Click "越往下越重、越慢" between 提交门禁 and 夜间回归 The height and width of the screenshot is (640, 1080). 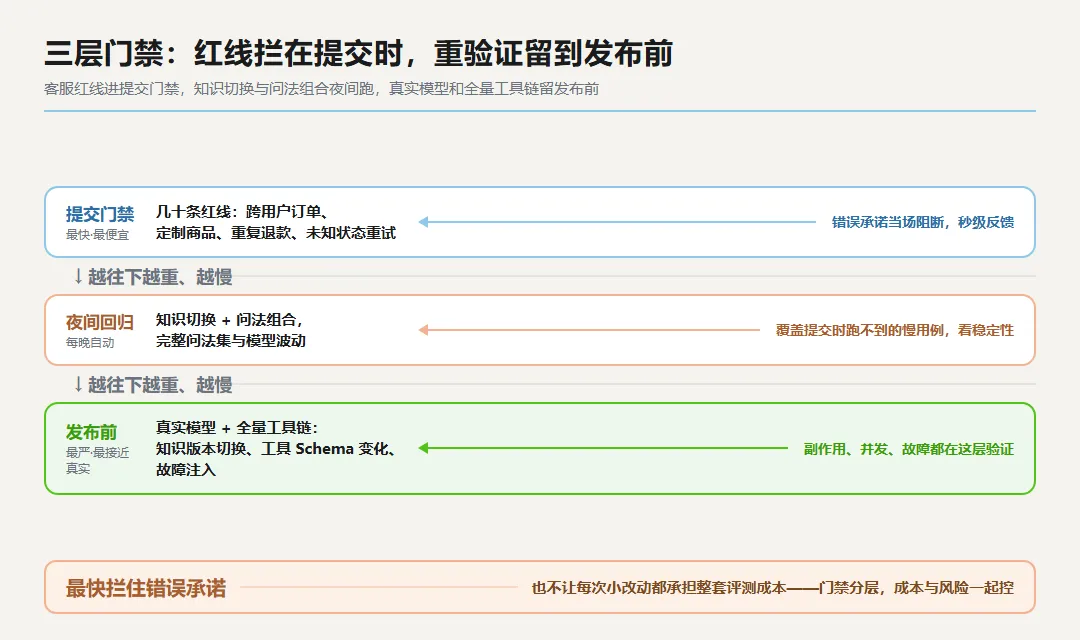153,276
